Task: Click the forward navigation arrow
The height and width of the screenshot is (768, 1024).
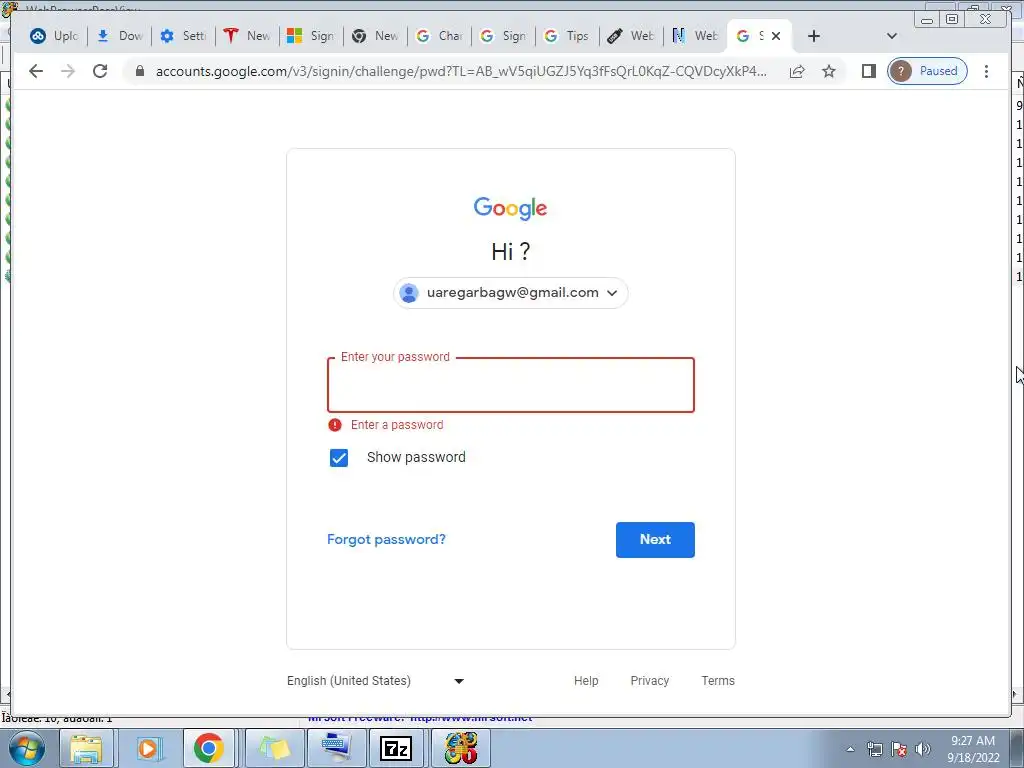Action: pos(68,71)
